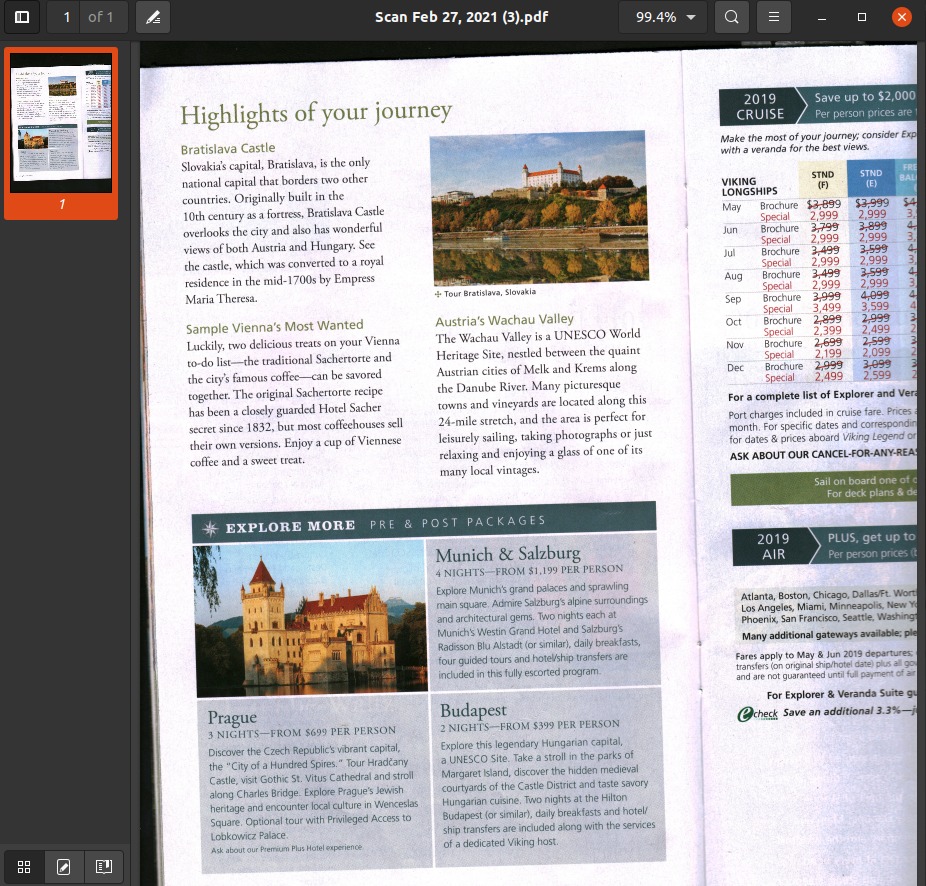
Task: Minimize the document viewer window
Action: pos(821,17)
